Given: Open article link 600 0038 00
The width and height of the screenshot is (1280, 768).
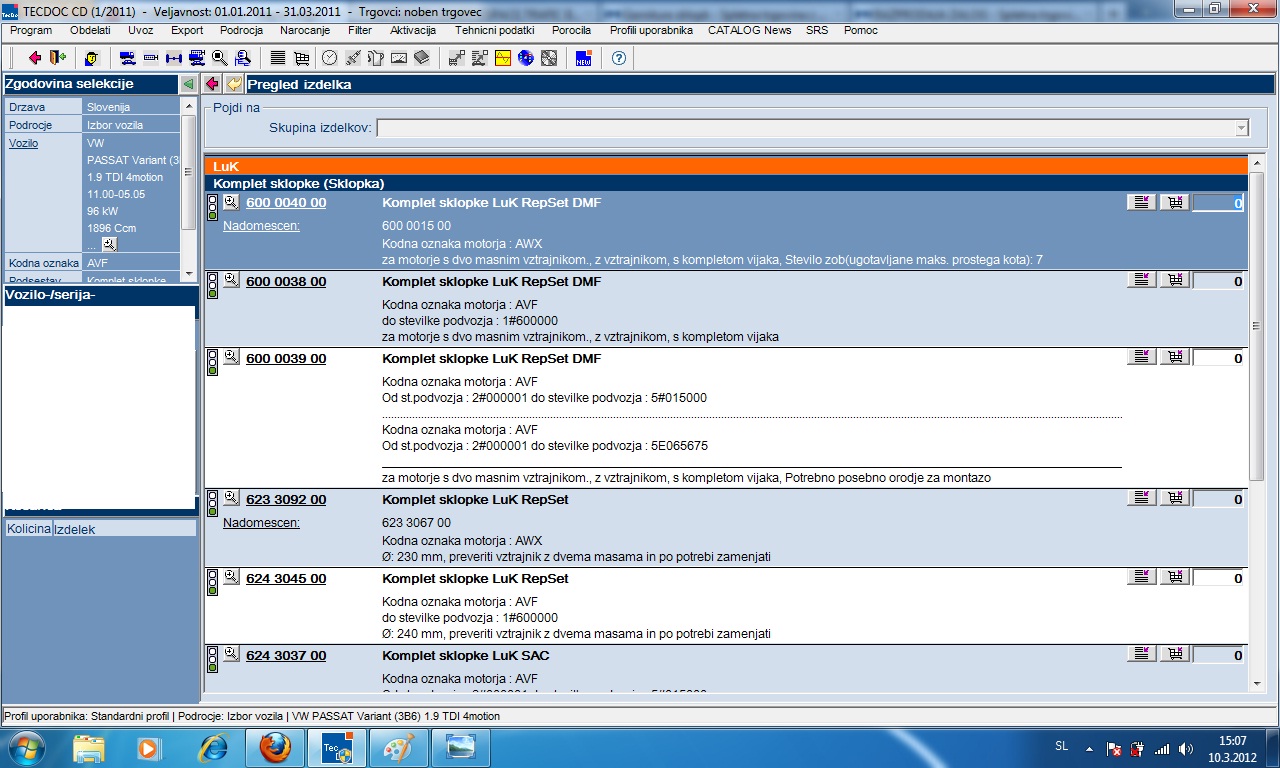Looking at the screenshot, I should 286,282.
